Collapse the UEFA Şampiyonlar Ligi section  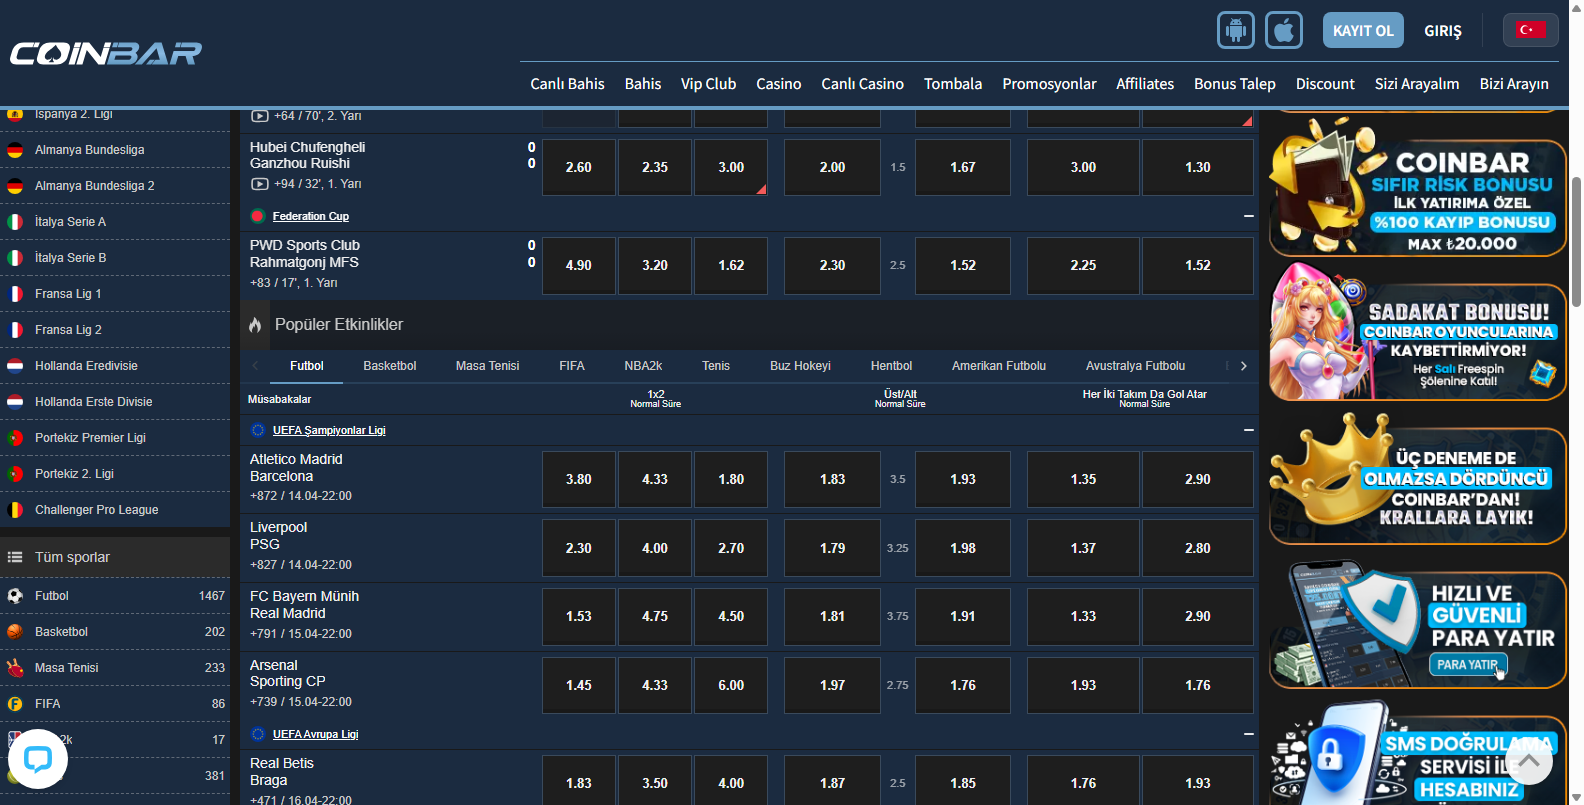click(1248, 430)
